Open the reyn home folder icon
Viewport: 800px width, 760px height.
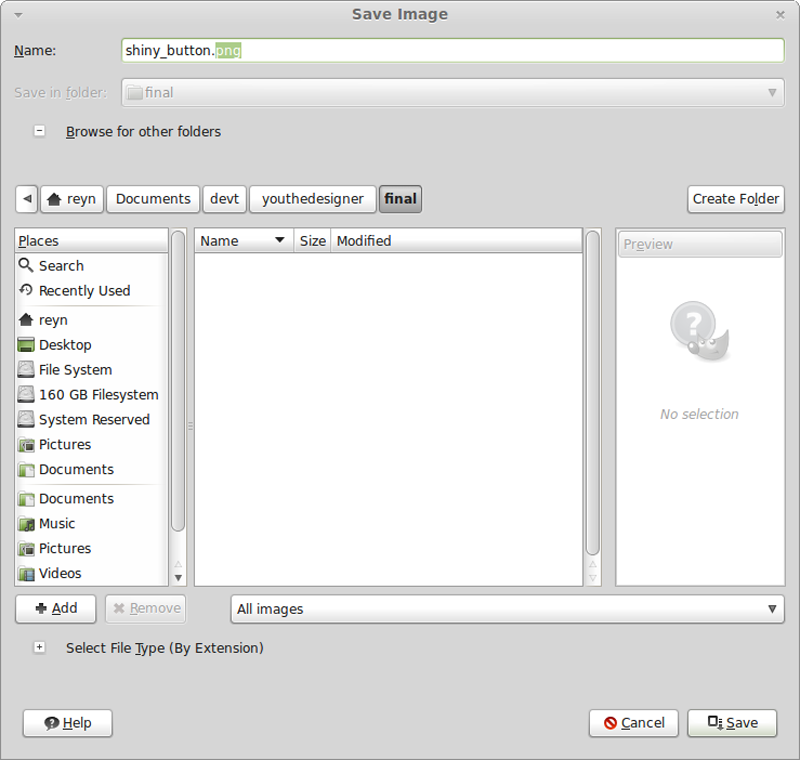(26, 319)
